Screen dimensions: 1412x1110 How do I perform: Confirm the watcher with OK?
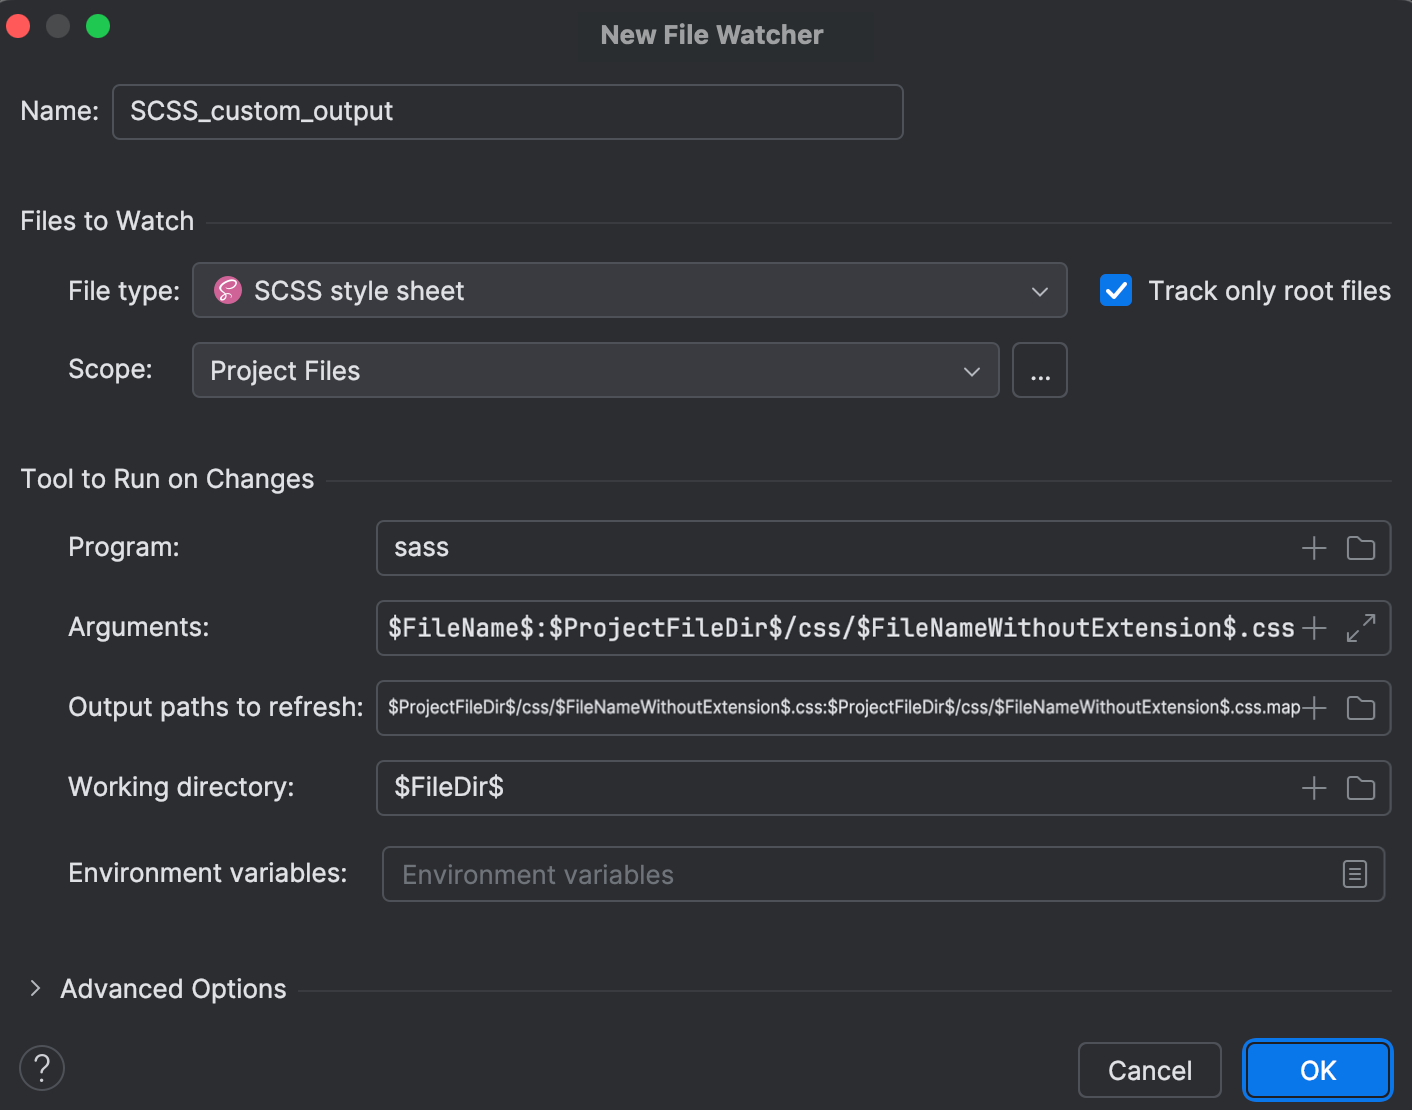pyautogui.click(x=1317, y=1070)
